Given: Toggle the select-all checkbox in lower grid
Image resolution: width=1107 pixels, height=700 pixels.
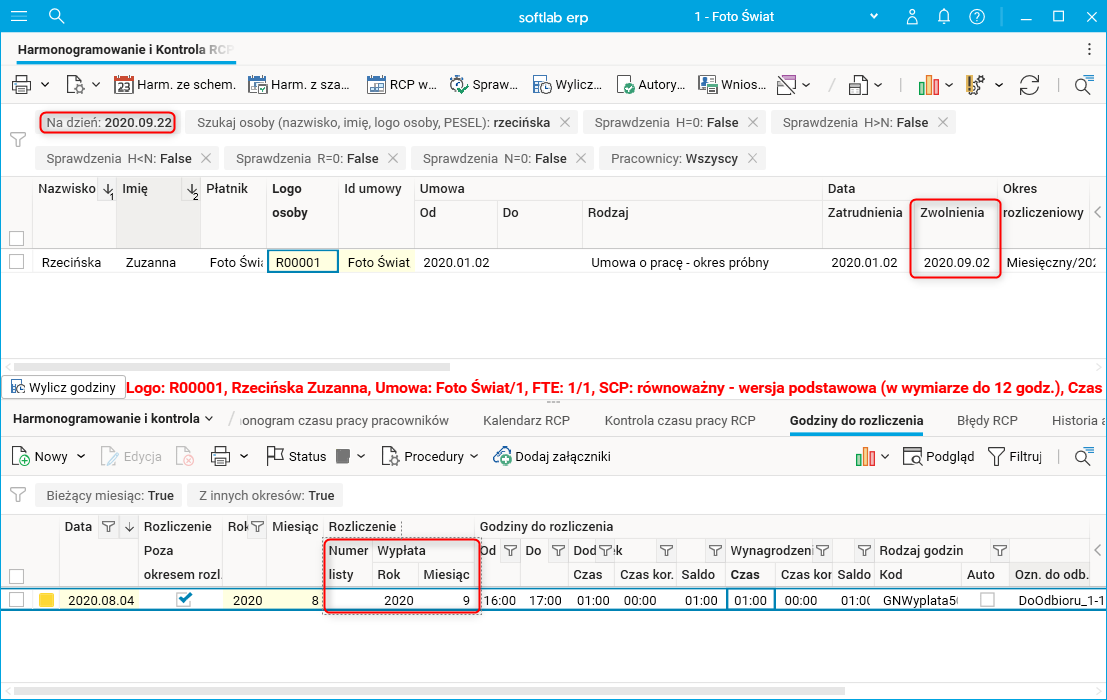Looking at the screenshot, I should [x=17, y=576].
